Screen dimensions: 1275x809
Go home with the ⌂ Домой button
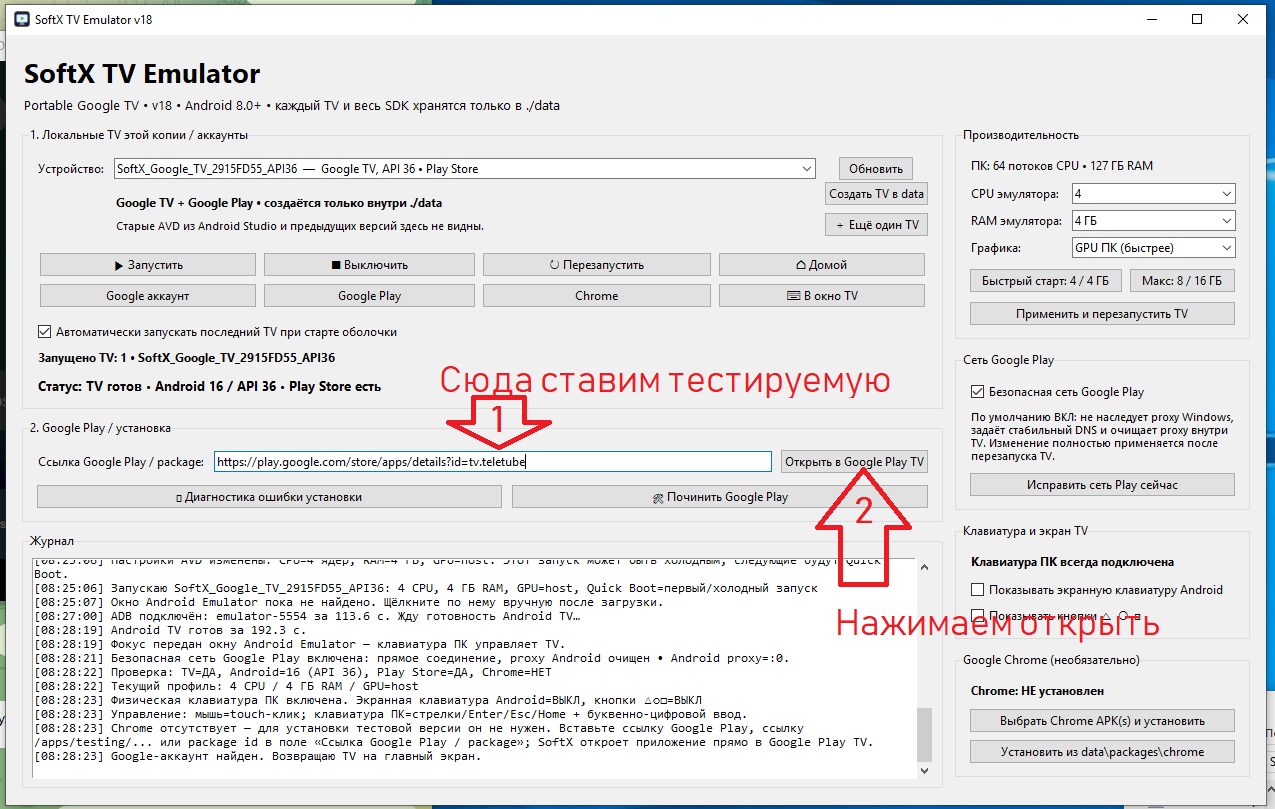[821, 265]
